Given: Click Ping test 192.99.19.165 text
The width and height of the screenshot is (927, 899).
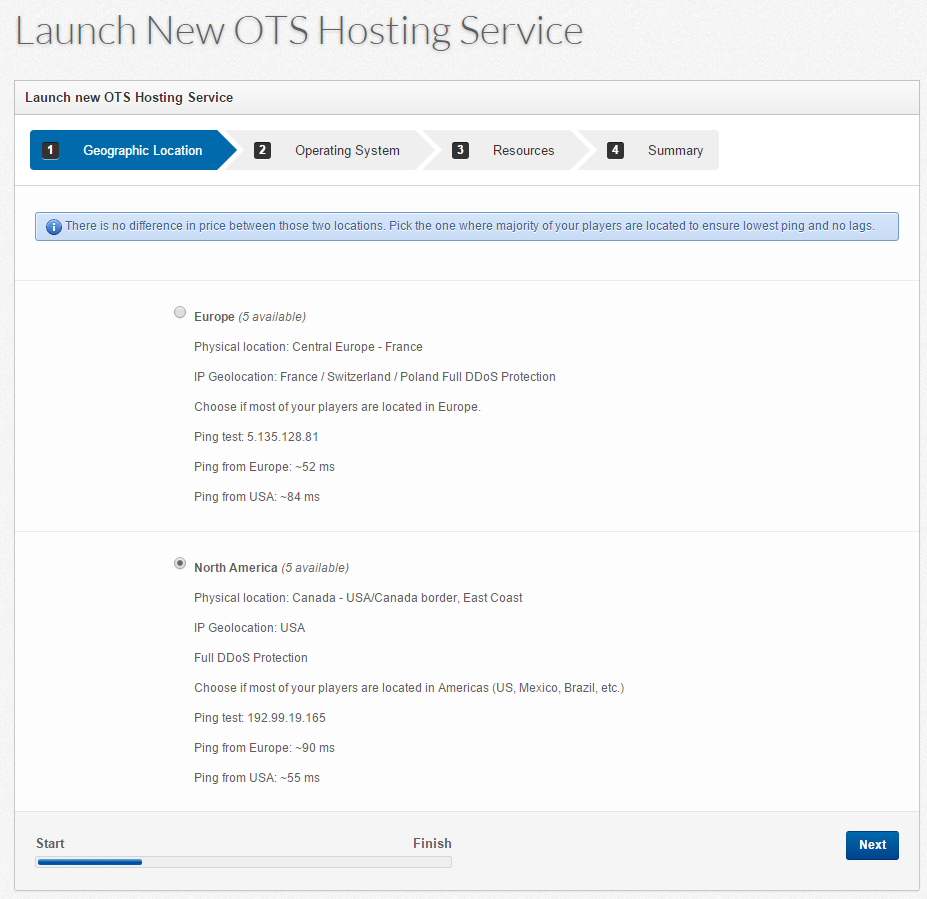Looking at the screenshot, I should pyautogui.click(x=260, y=718).
